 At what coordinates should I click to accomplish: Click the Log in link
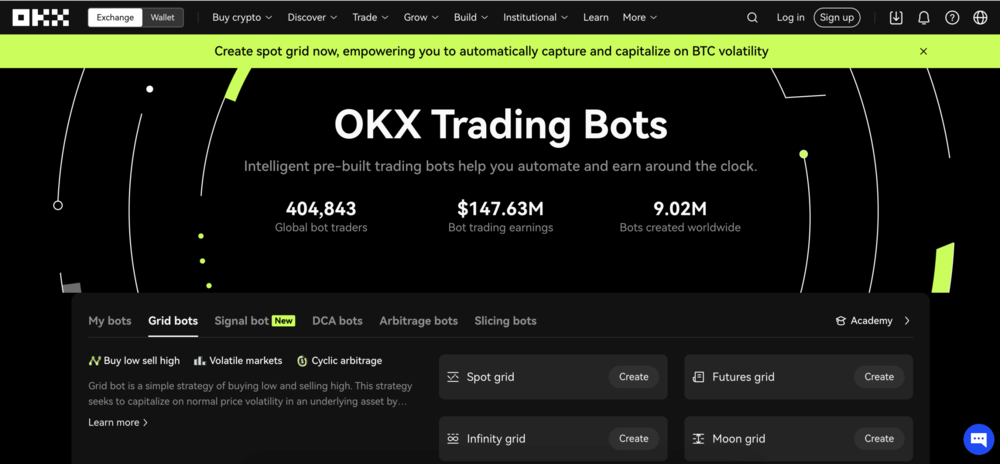[790, 18]
